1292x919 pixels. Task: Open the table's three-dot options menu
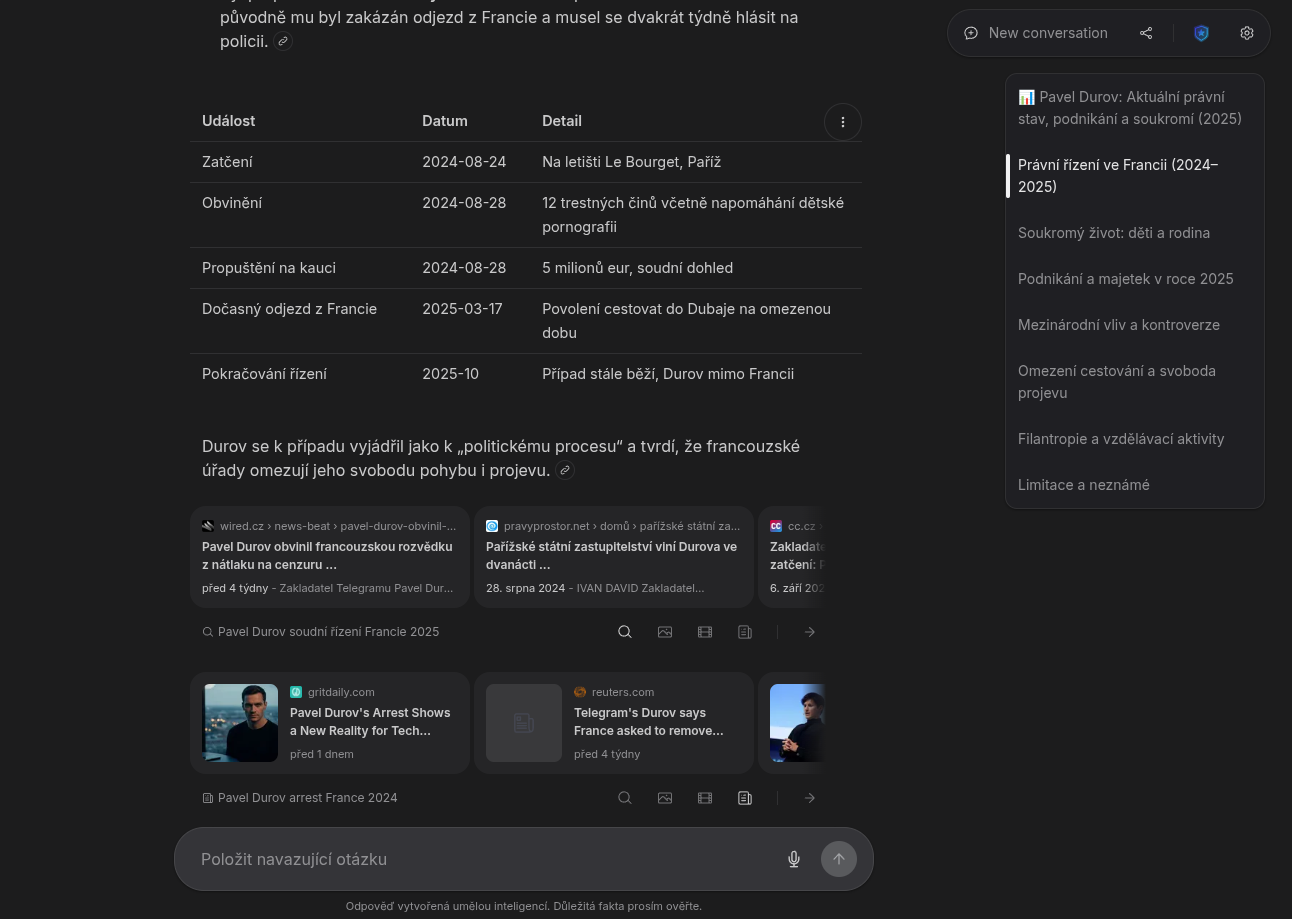point(843,122)
